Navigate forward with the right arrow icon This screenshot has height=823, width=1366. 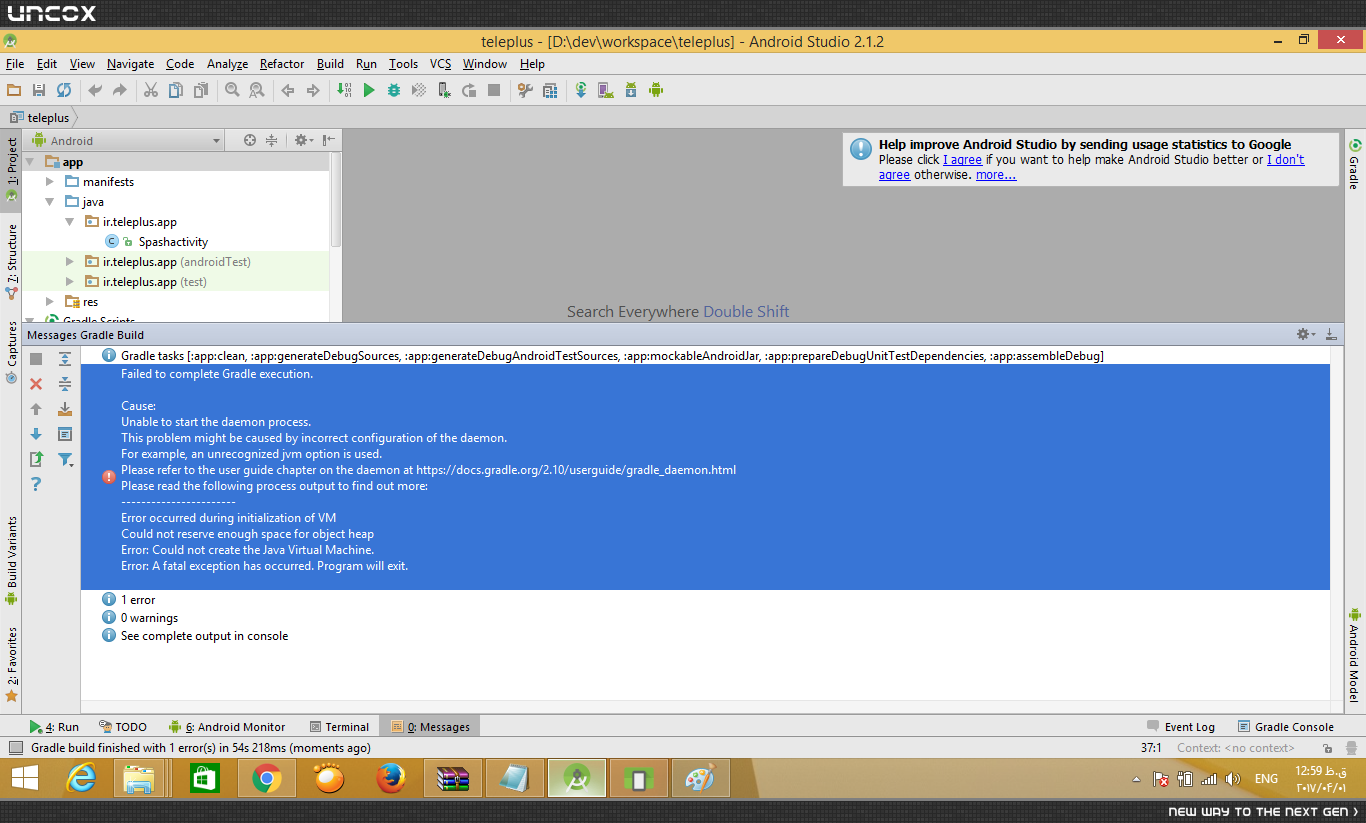313,90
